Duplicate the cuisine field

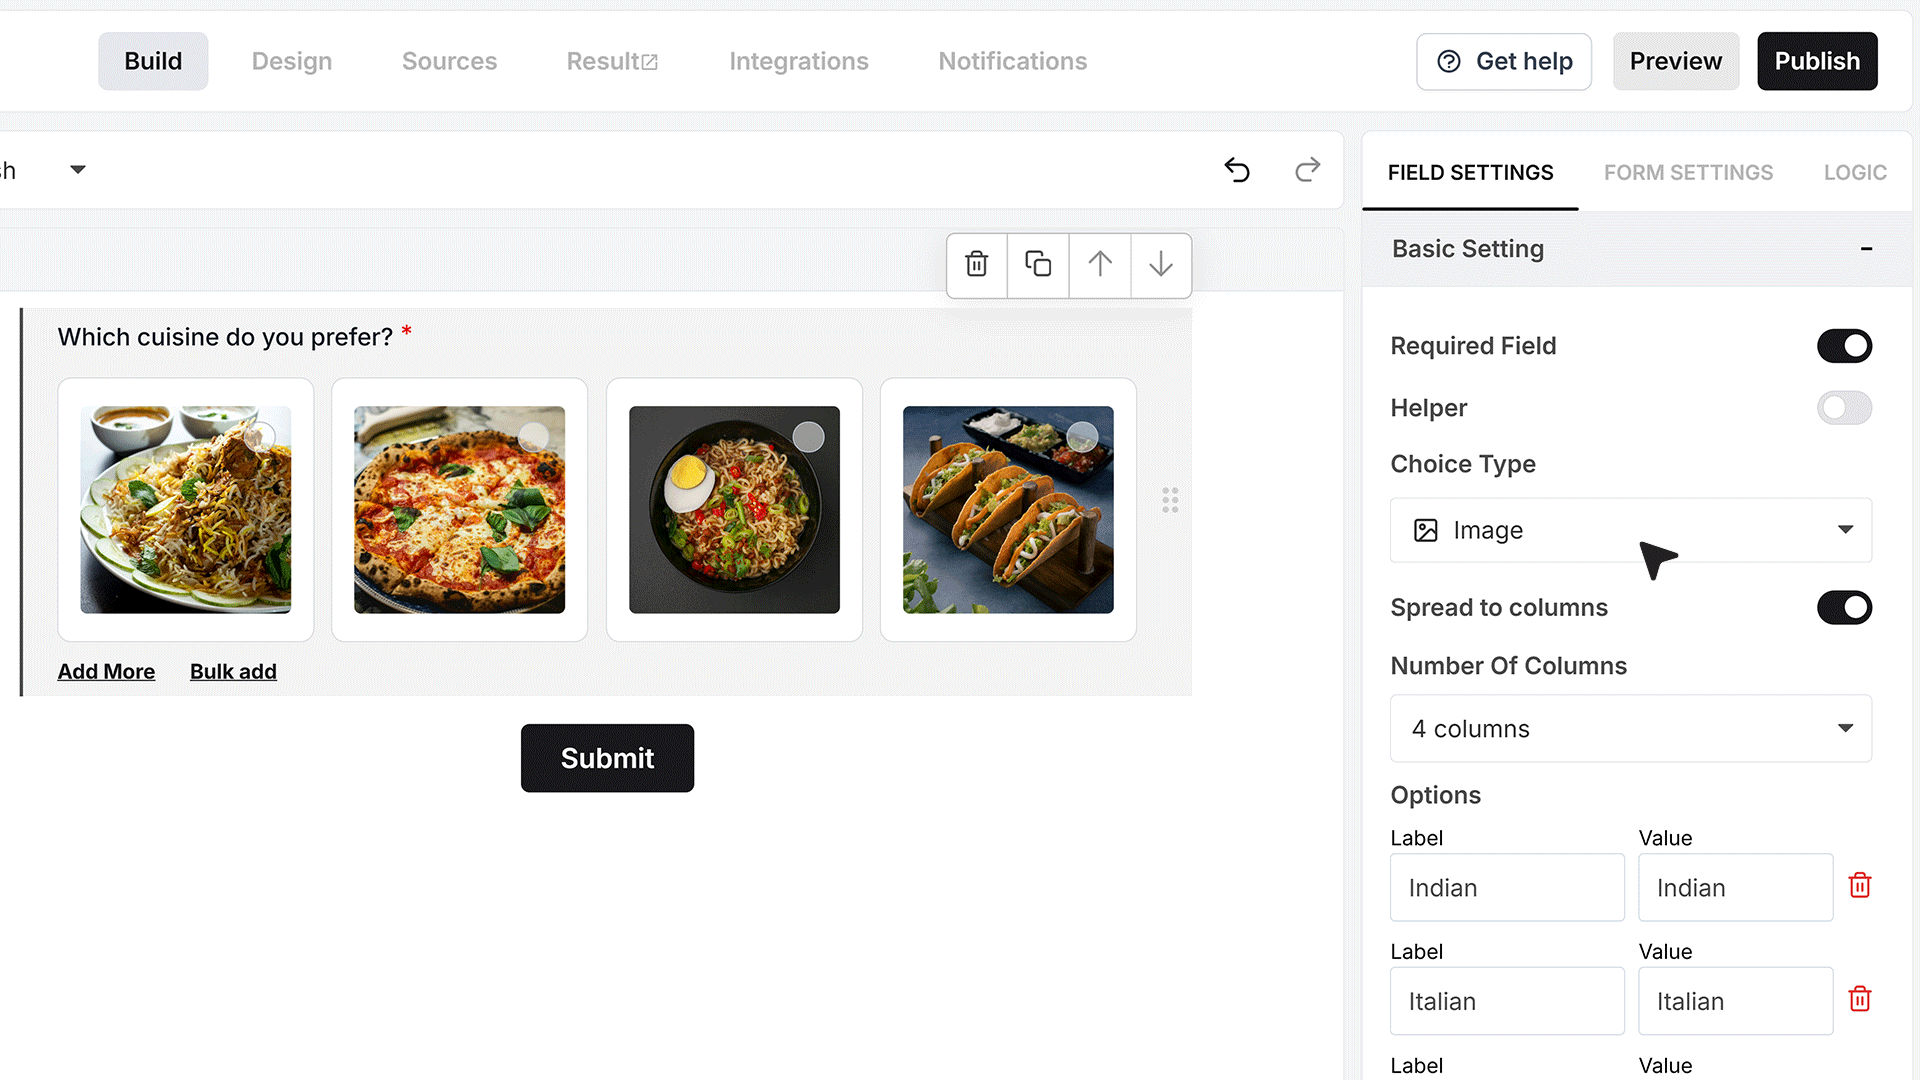pos(1038,265)
